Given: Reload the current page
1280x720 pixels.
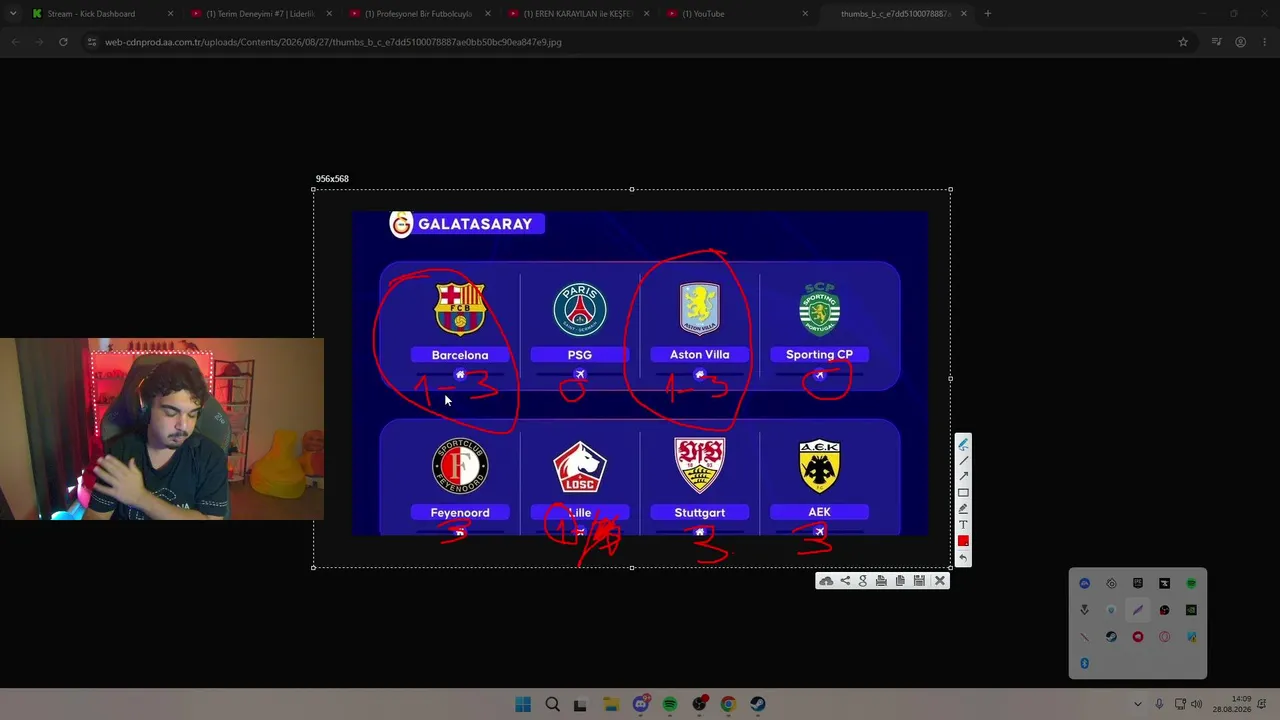Looking at the screenshot, I should (x=63, y=42).
